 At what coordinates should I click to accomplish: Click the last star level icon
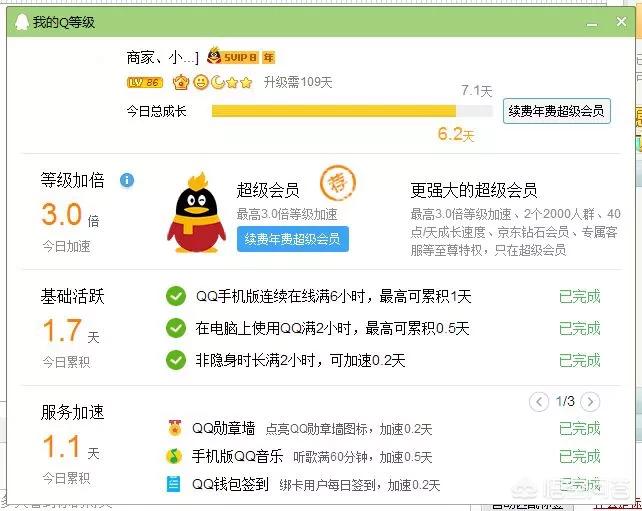tap(246, 83)
